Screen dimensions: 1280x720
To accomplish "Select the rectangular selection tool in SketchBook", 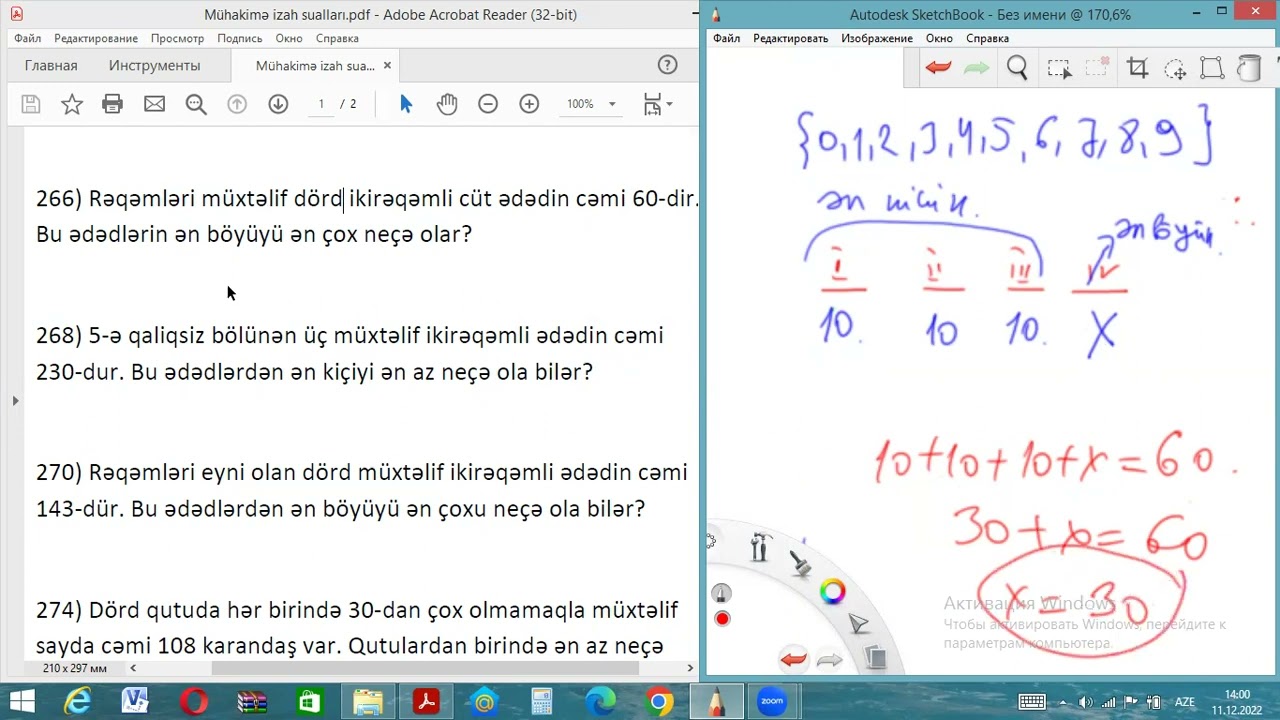I will point(1059,68).
